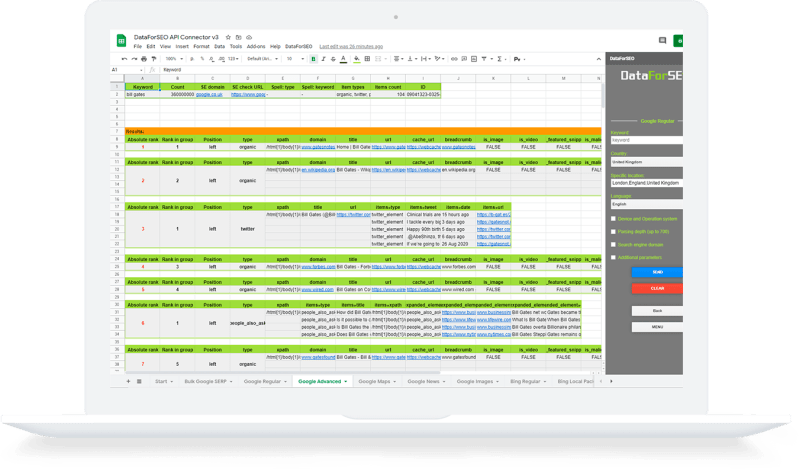
Task: Click the A1 name box
Action: click(x=127, y=70)
